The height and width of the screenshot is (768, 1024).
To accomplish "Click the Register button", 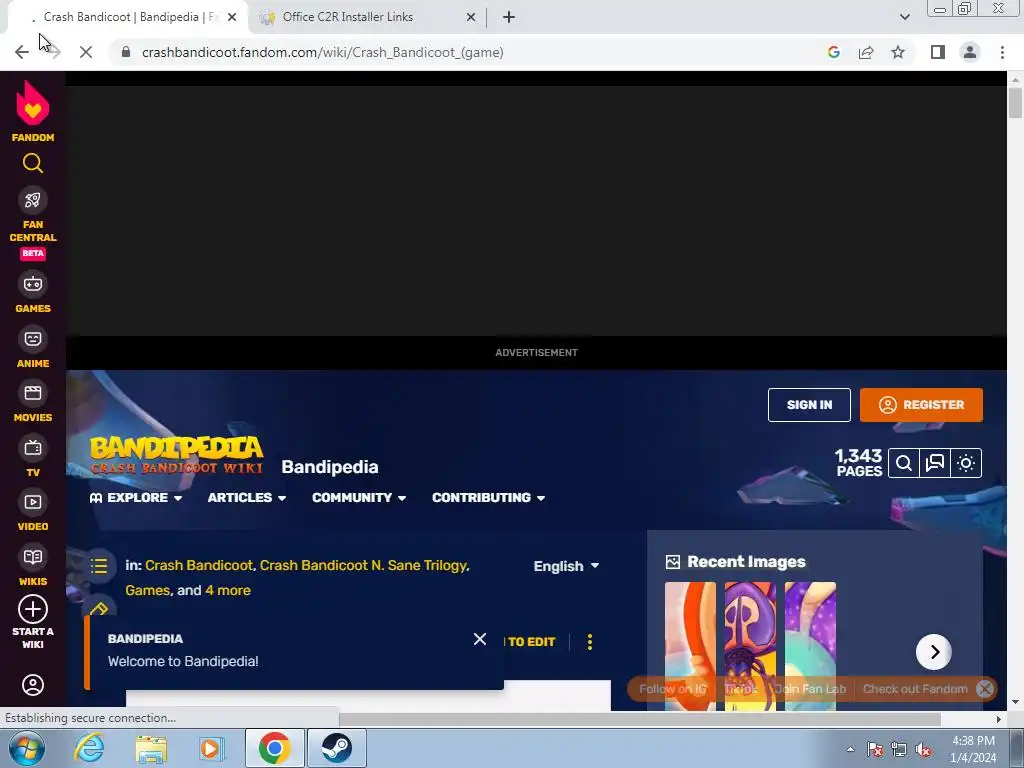I will [921, 405].
